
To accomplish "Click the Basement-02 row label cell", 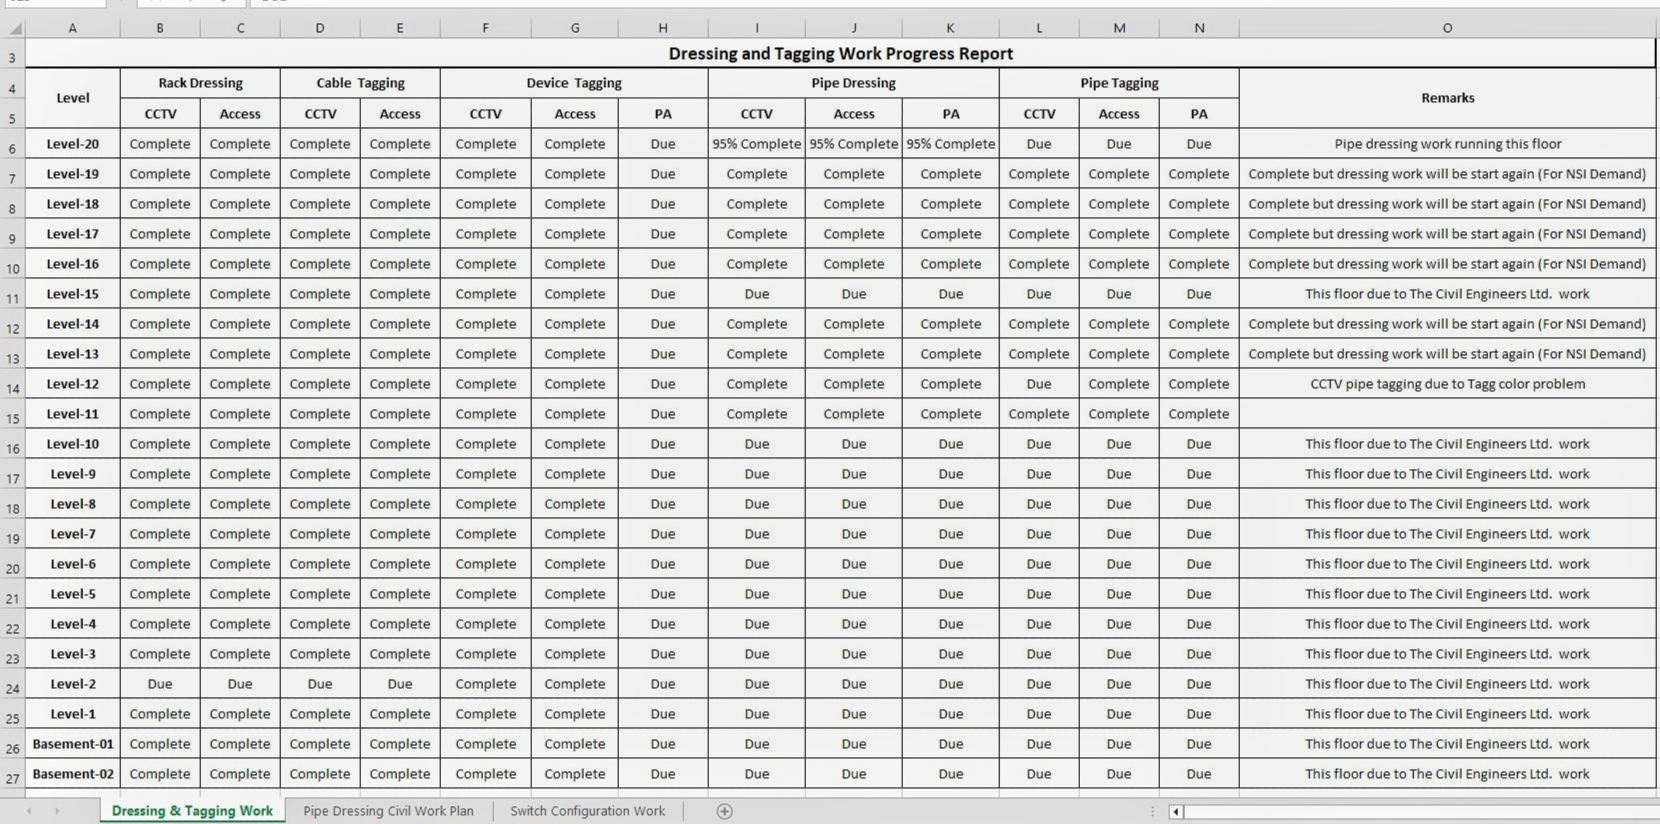I will 73,774.
